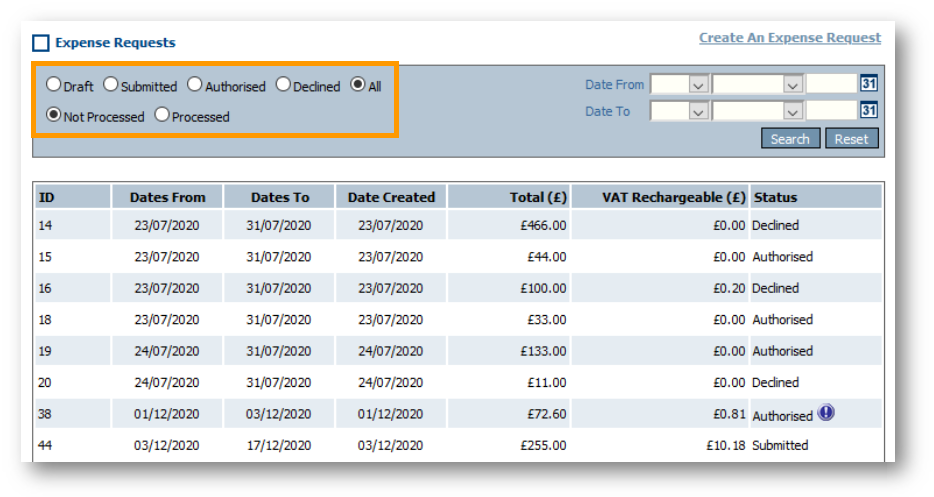Click the Date From label
Viewport: 934px width, 497px height.
[615, 85]
